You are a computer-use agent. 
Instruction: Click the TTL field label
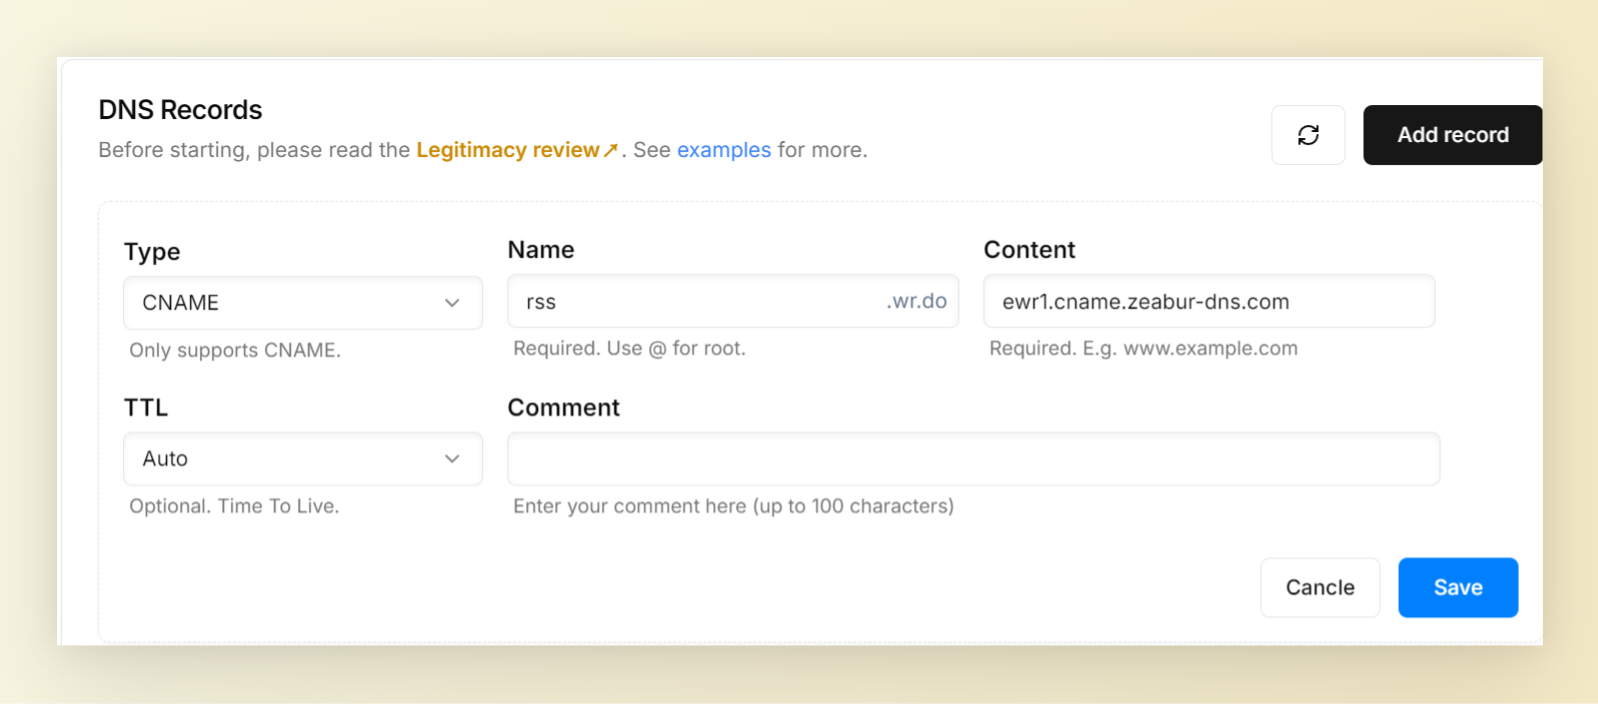point(146,408)
